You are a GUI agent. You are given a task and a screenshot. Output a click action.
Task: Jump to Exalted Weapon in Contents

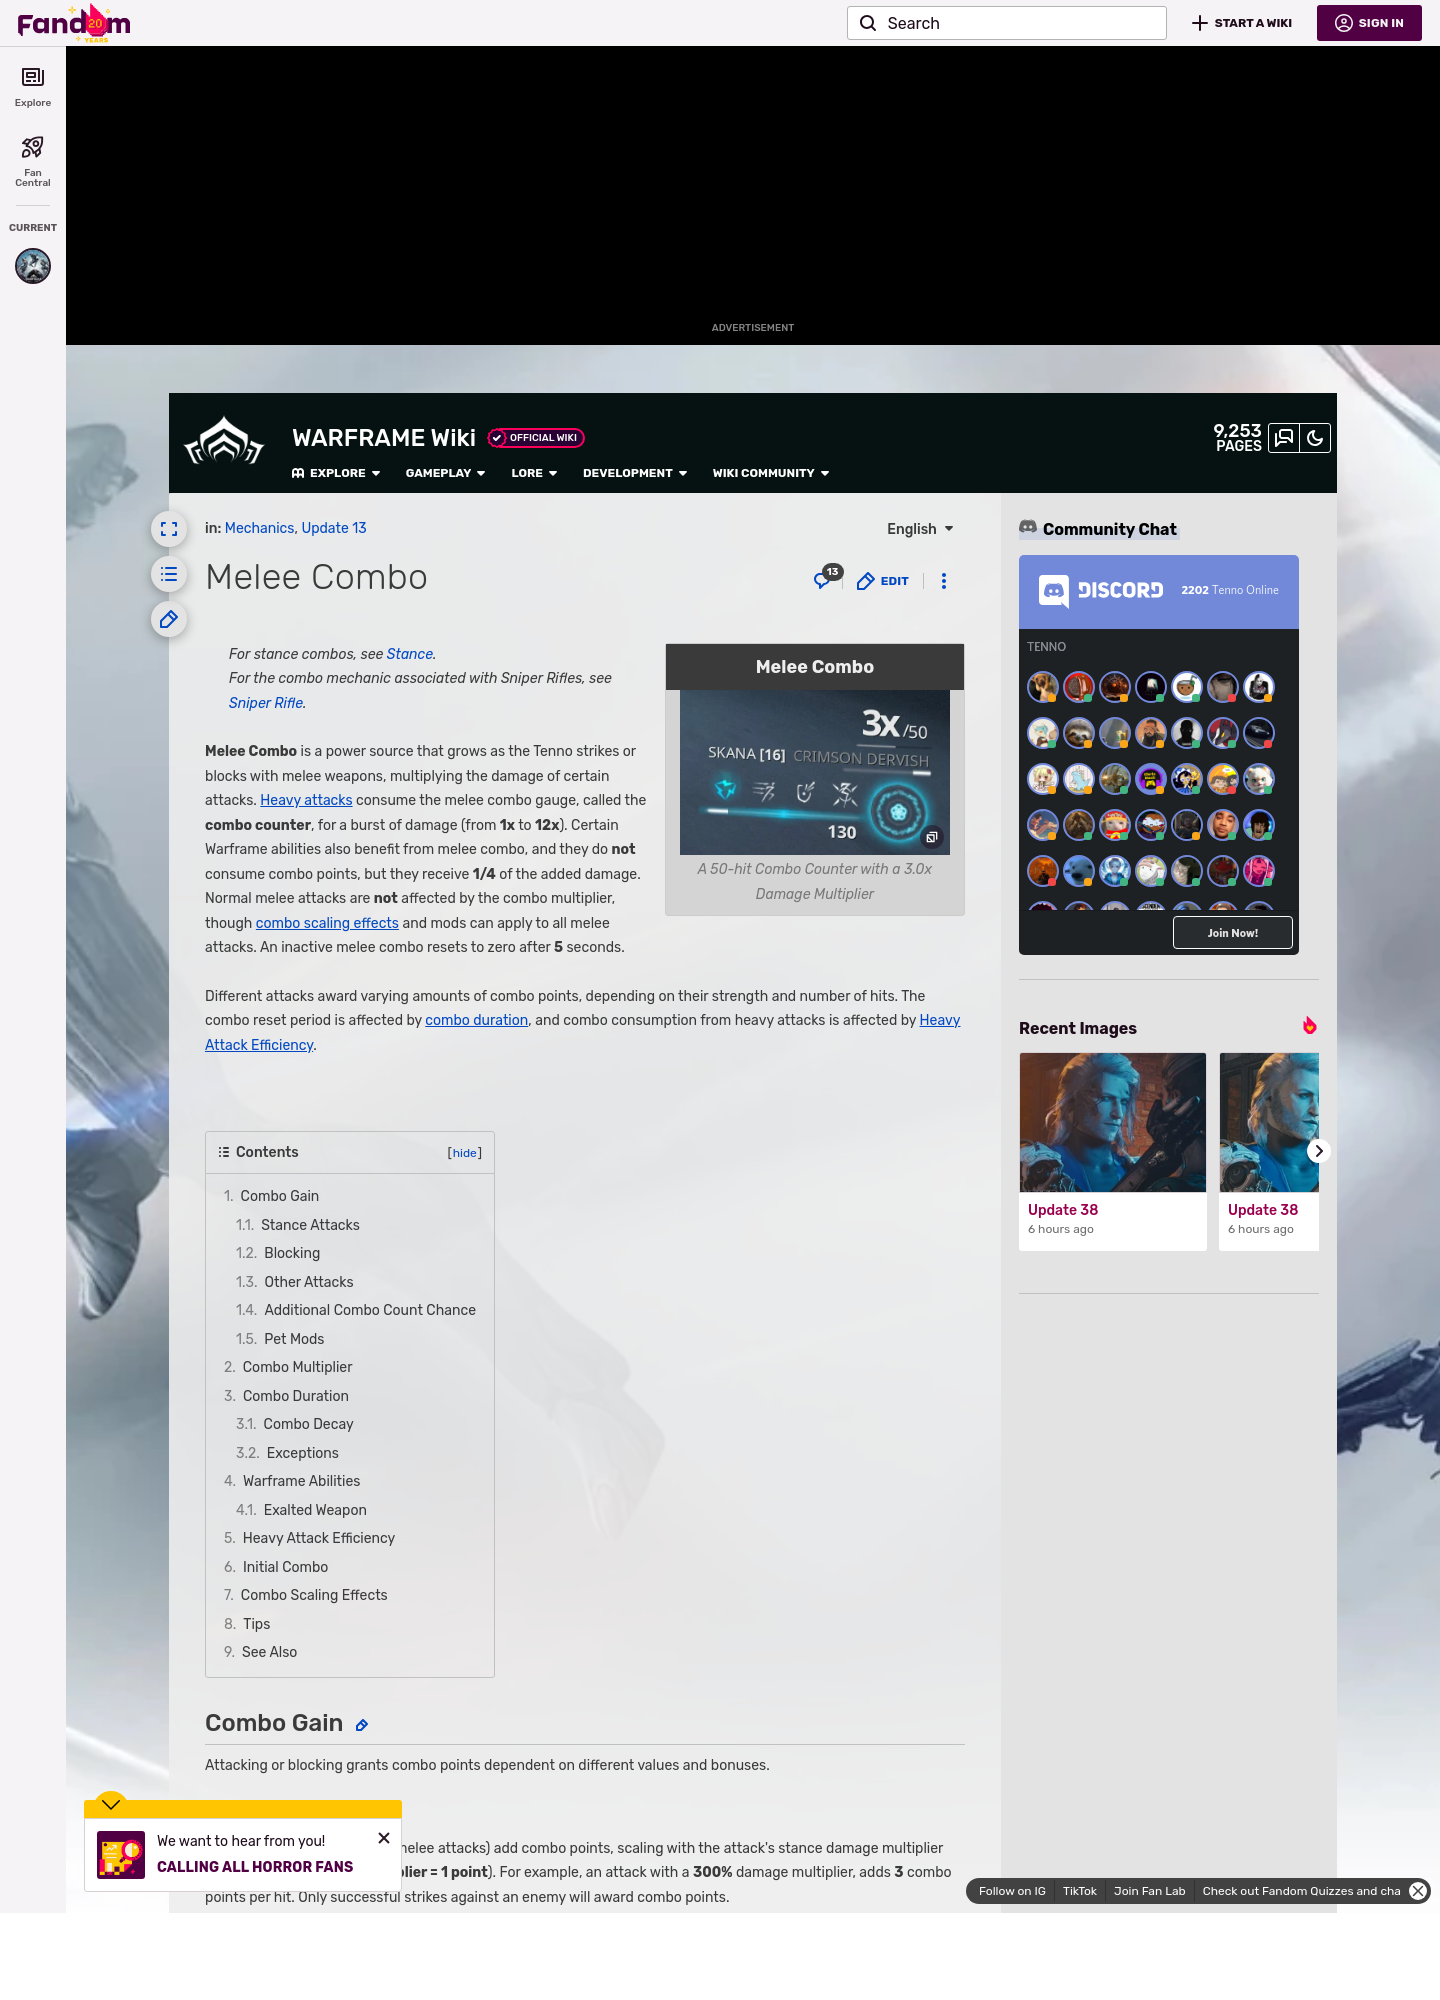tap(315, 1510)
